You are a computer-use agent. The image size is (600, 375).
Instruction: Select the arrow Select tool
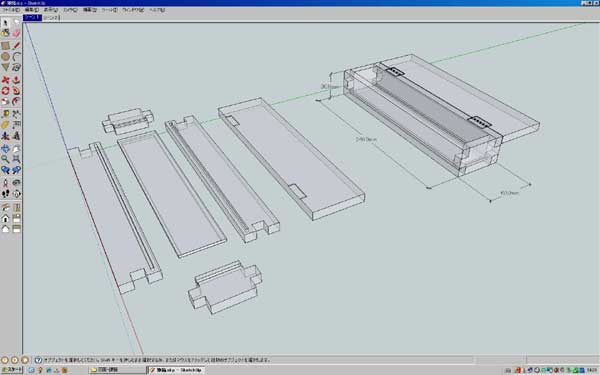(x=5, y=23)
